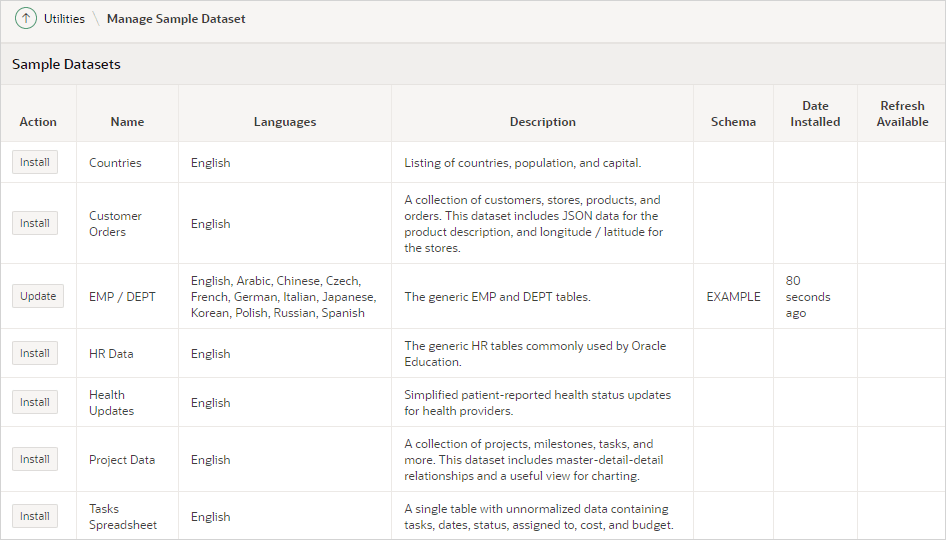Install the Customer Orders dataset
This screenshot has height=540, width=946.
coord(35,223)
